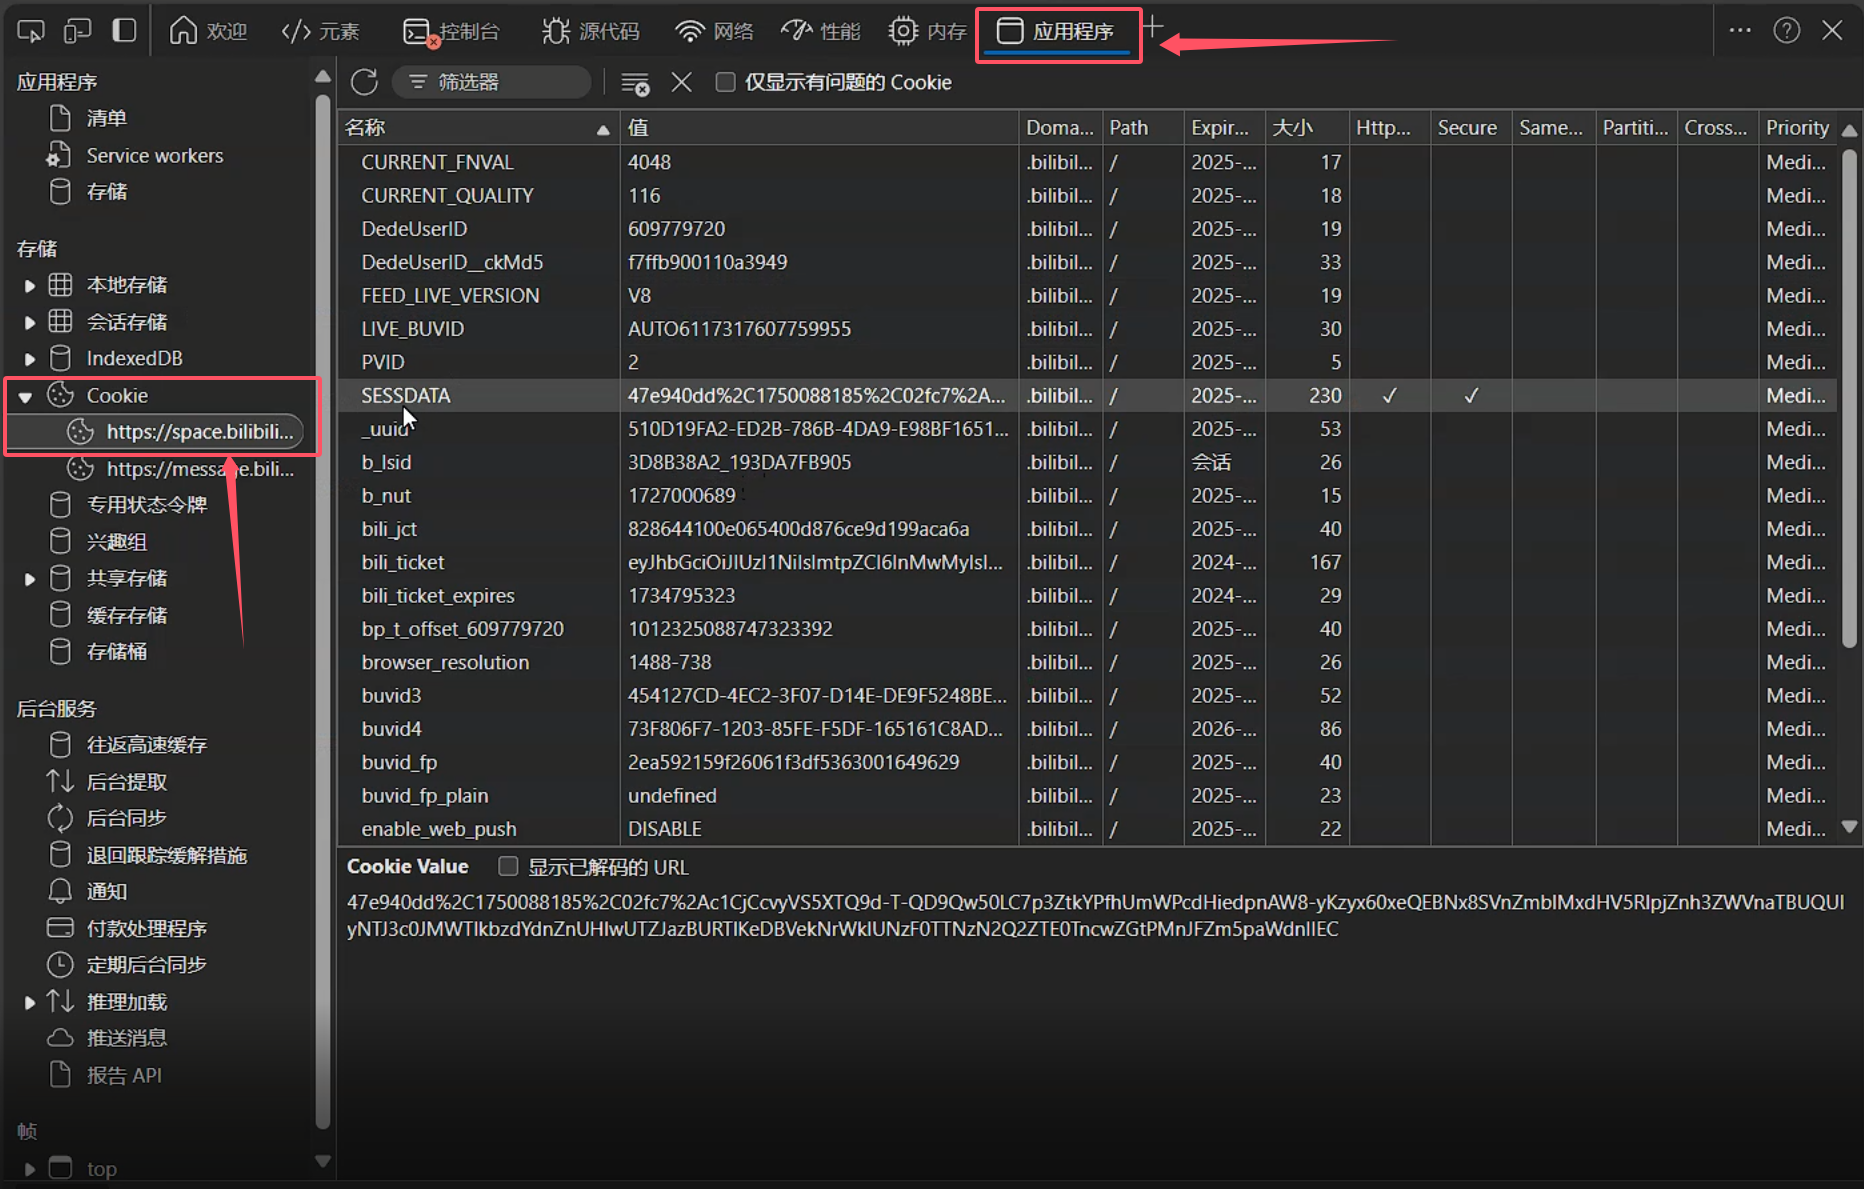Expand the IndexedDB tree node
Image resolution: width=1864 pixels, height=1189 pixels.
point(29,358)
